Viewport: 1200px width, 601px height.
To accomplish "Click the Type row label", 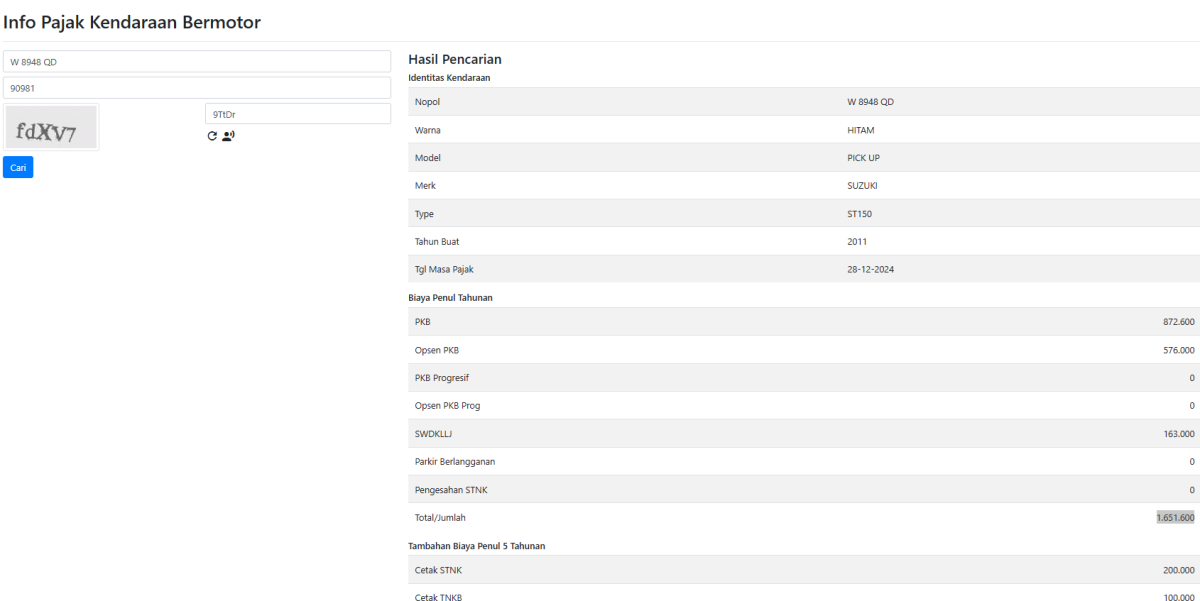I will point(425,214).
